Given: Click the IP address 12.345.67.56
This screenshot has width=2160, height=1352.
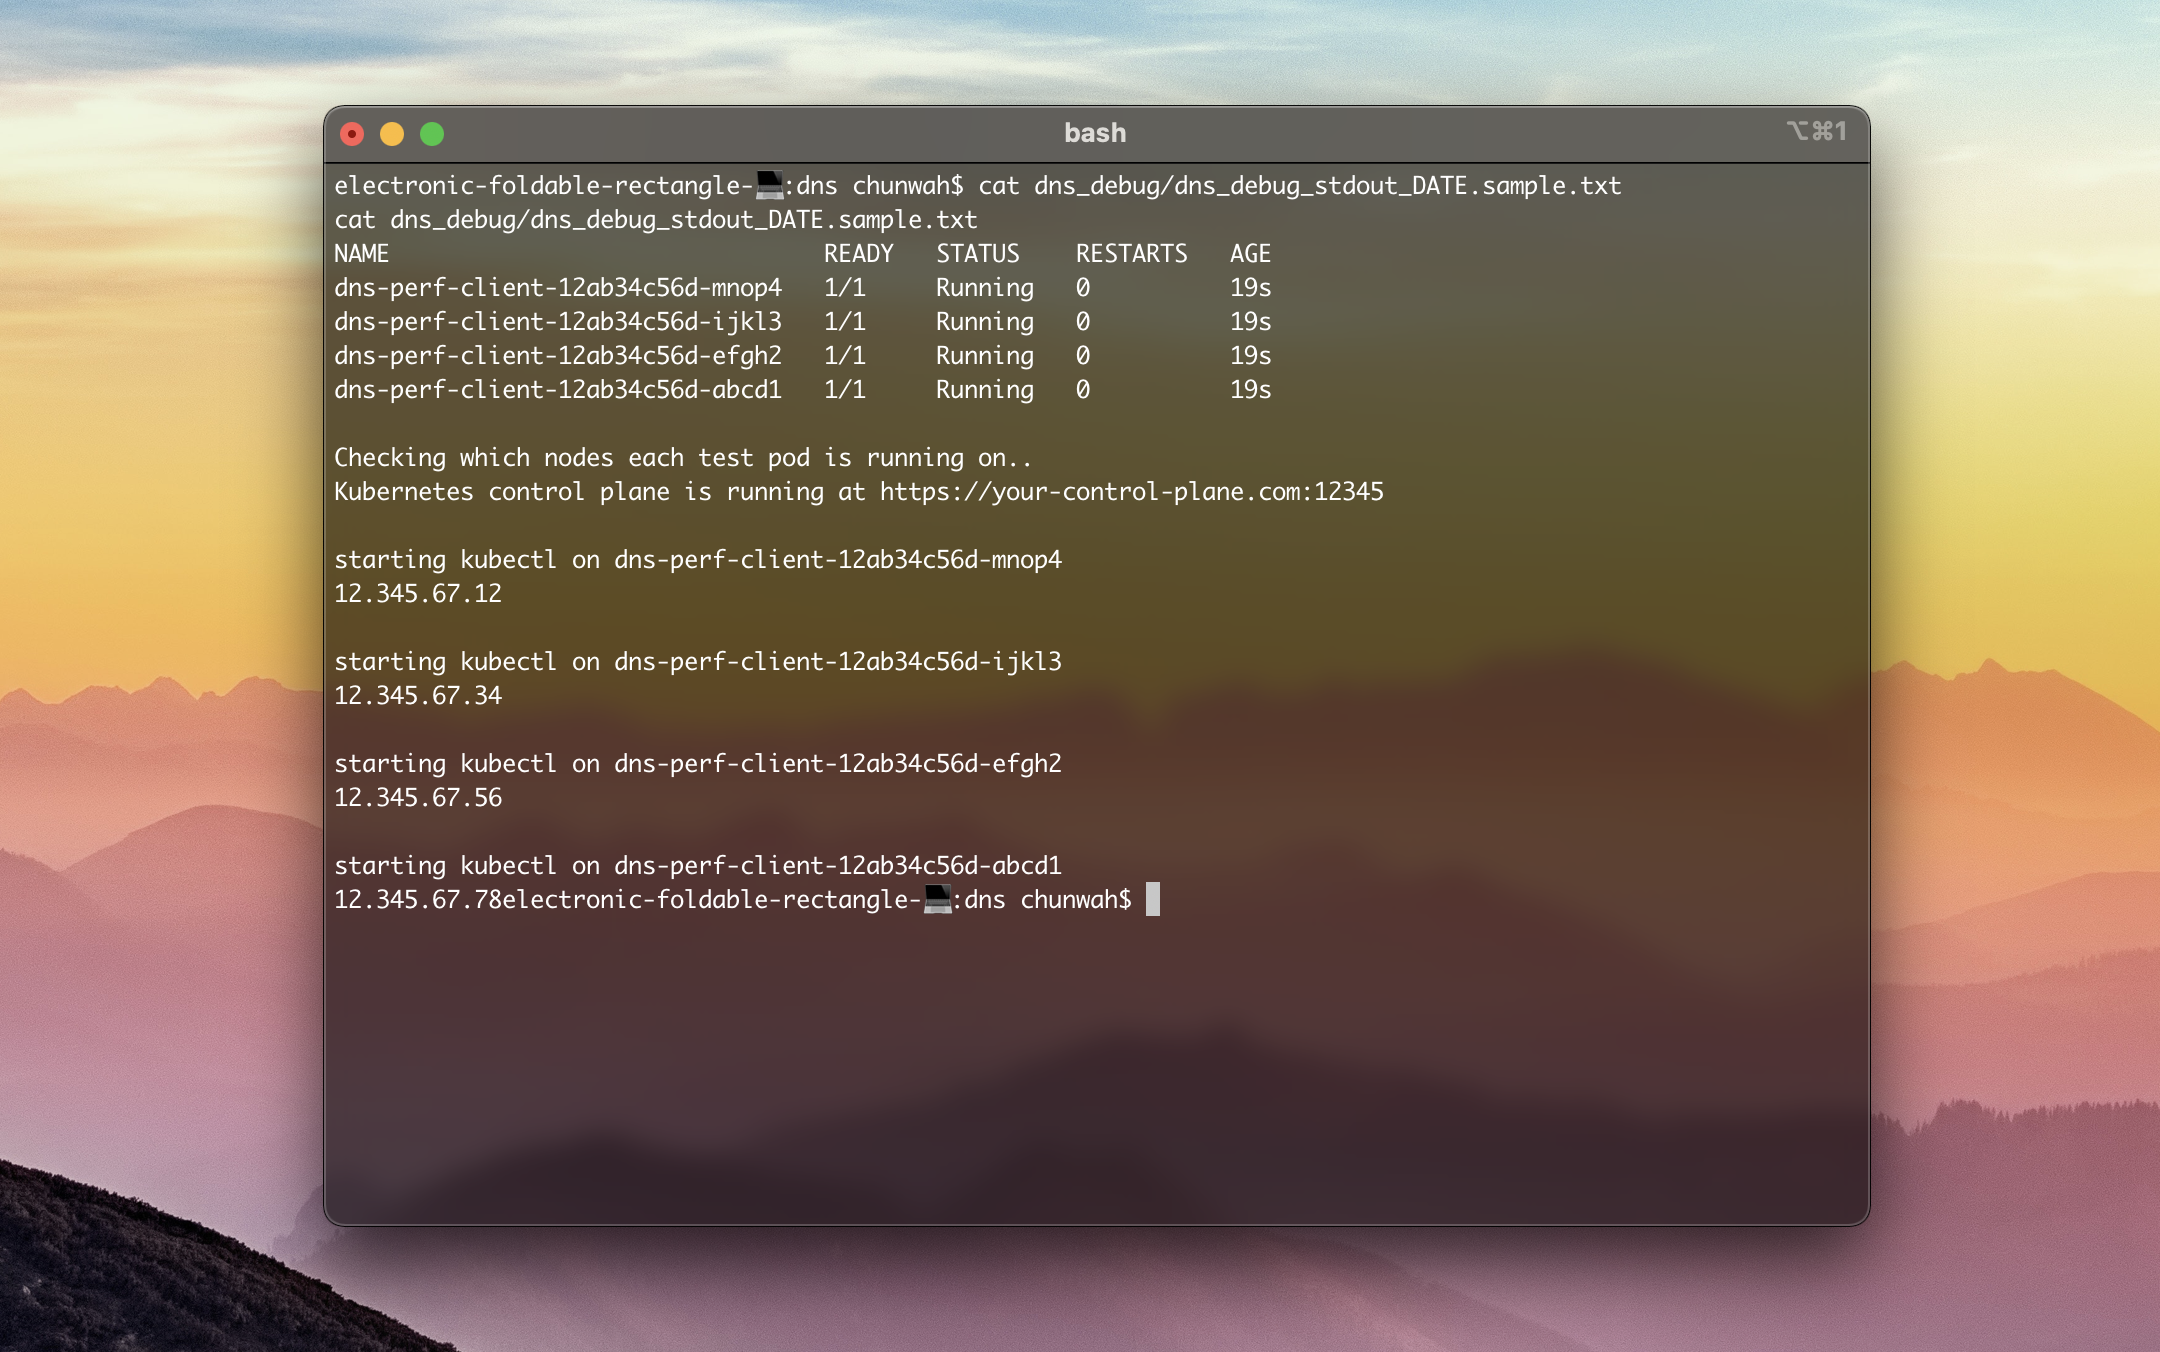Looking at the screenshot, I should tap(418, 797).
